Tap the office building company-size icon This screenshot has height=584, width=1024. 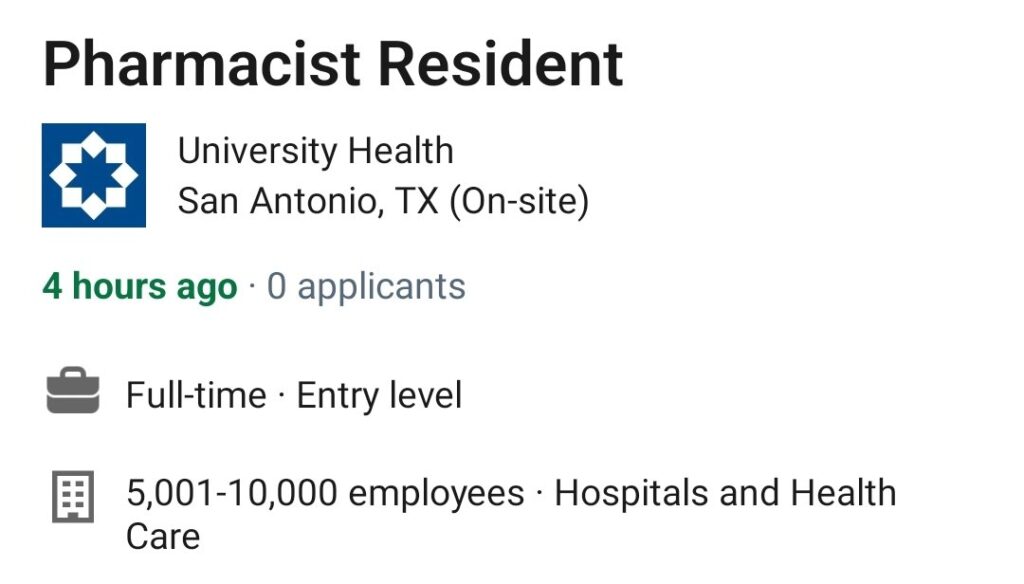click(x=72, y=496)
